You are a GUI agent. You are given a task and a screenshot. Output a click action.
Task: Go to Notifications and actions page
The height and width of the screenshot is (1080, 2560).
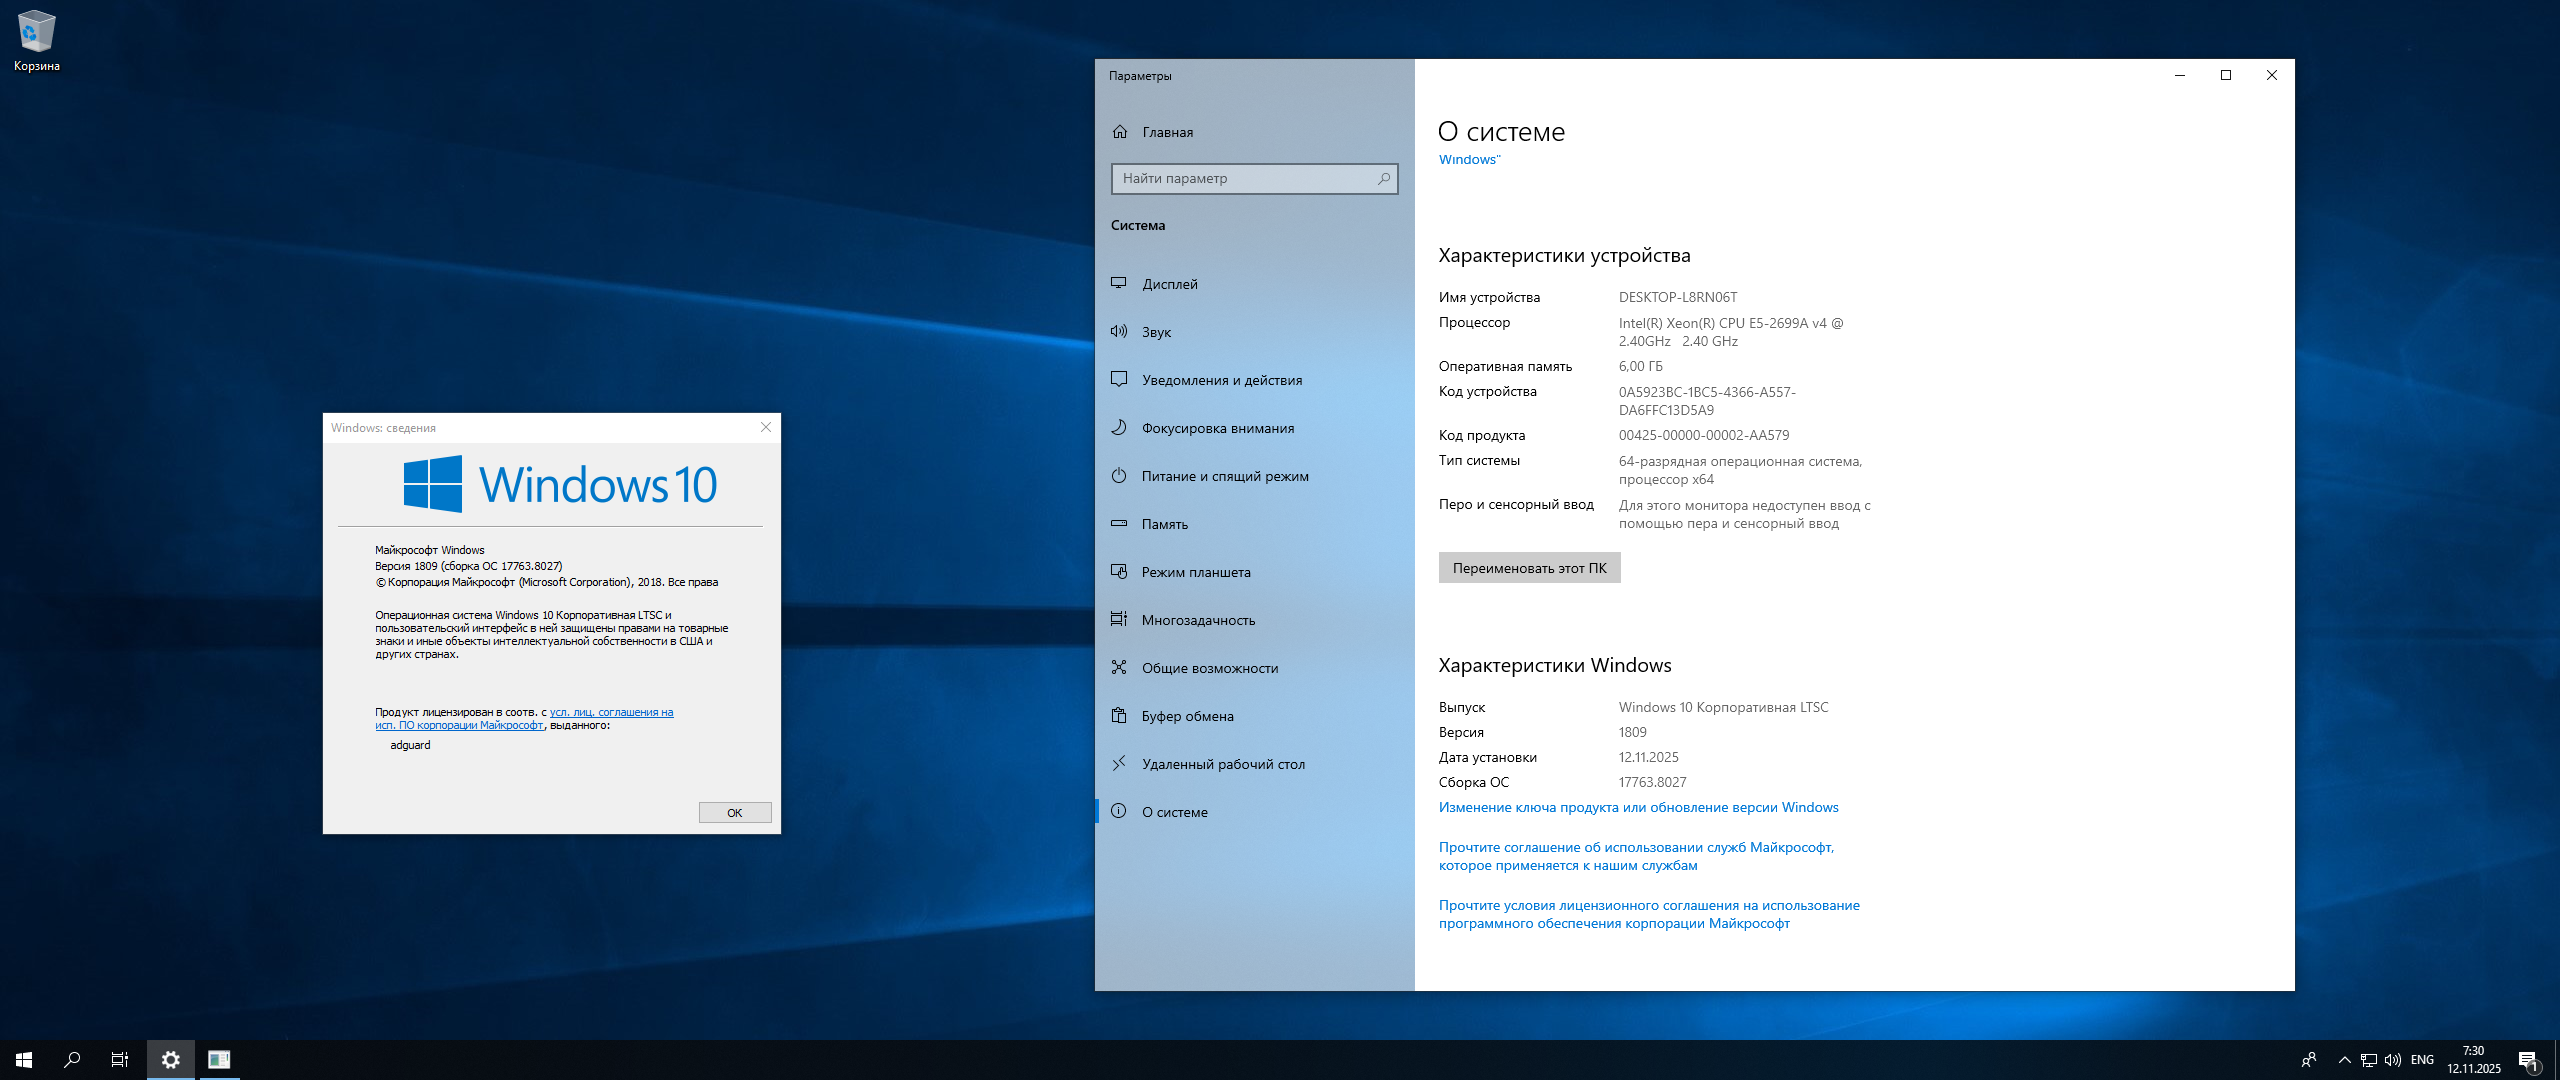1222,380
